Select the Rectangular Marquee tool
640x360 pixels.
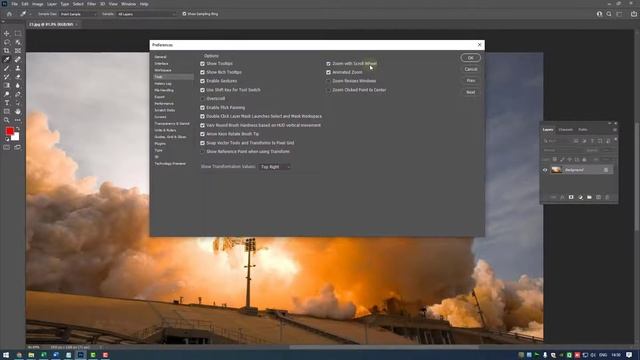coord(18,33)
